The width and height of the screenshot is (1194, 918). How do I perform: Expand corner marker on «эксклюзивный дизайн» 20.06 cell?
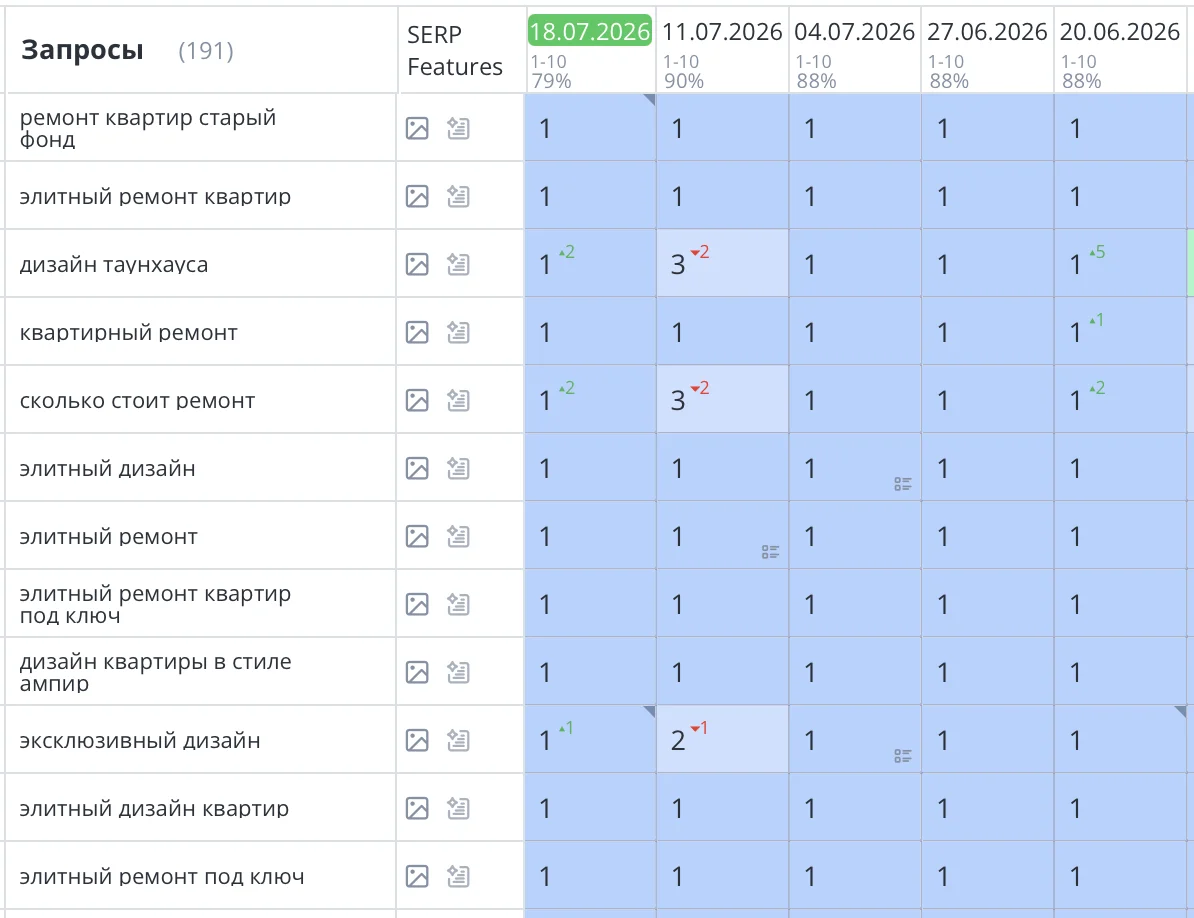[x=1180, y=712]
